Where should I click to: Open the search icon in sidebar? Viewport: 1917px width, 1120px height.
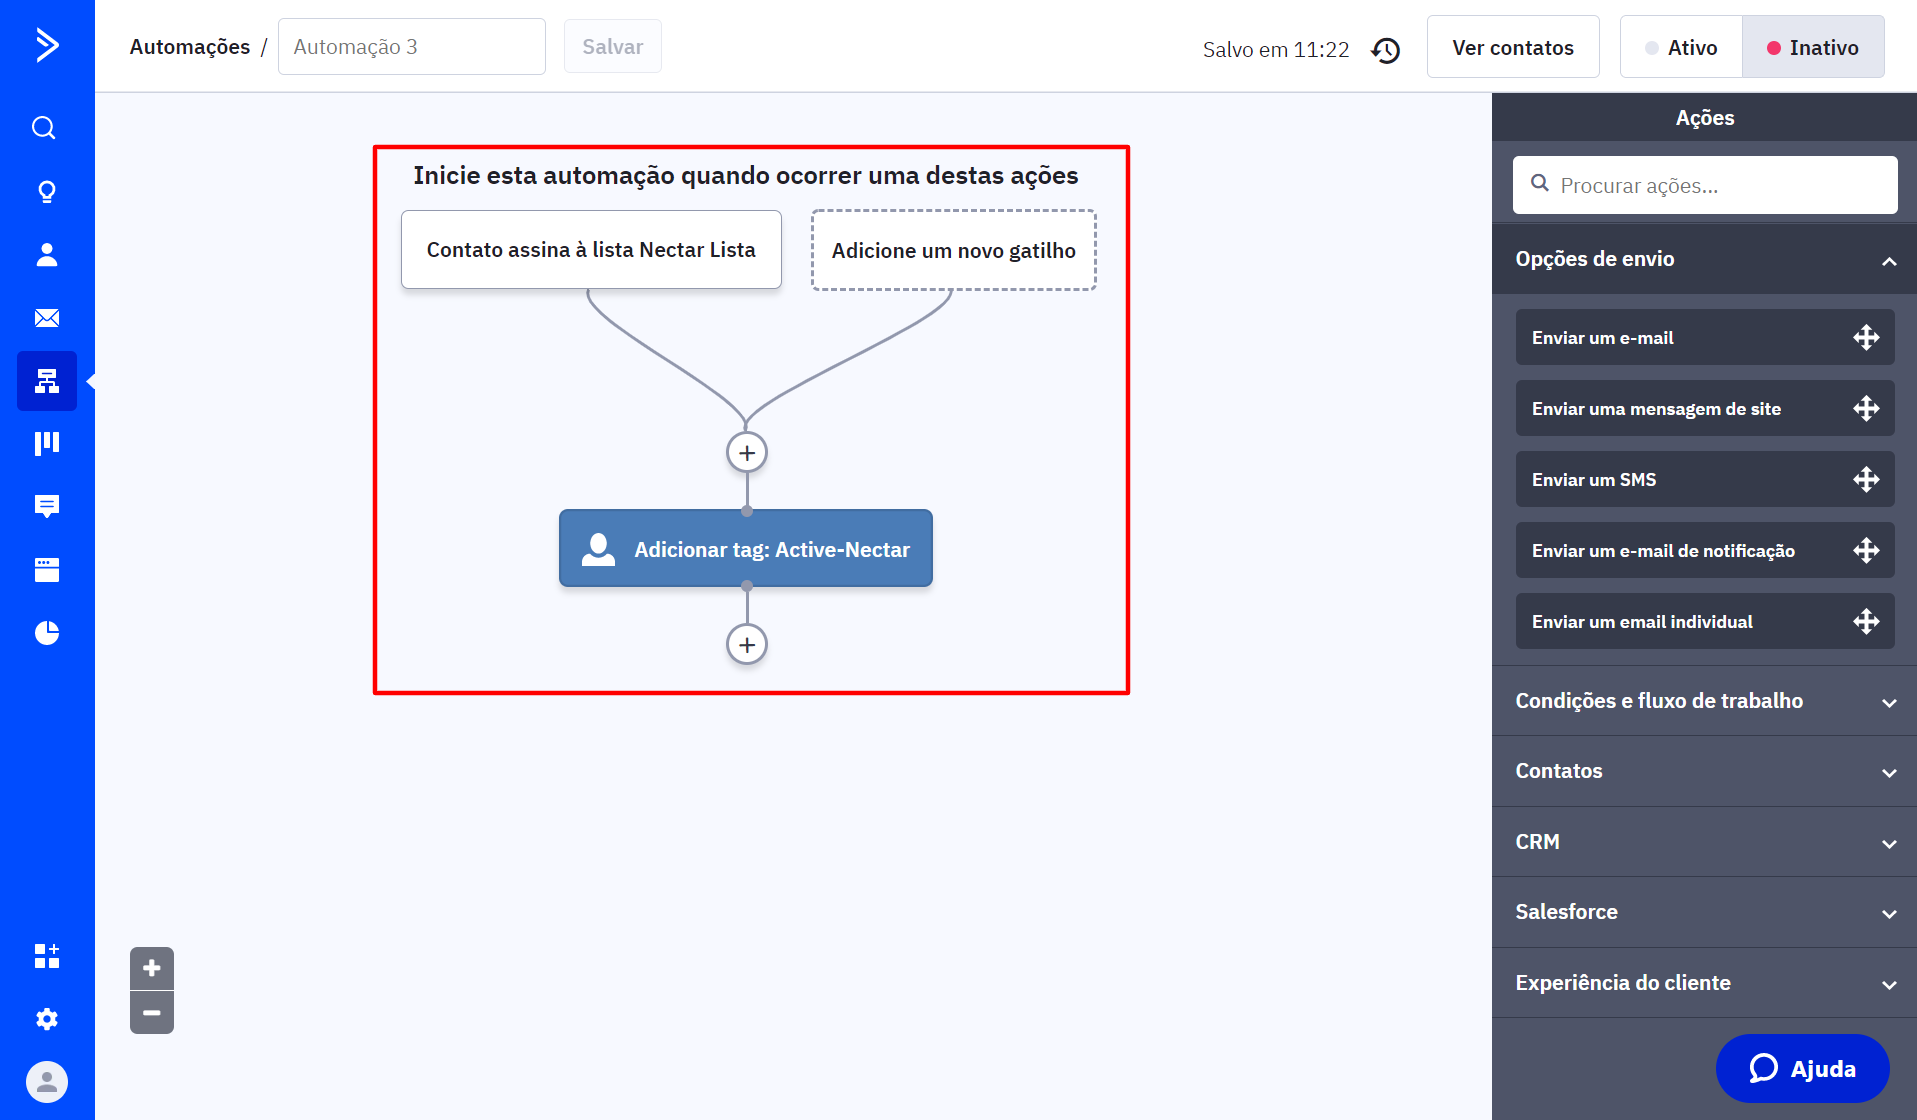tap(44, 128)
